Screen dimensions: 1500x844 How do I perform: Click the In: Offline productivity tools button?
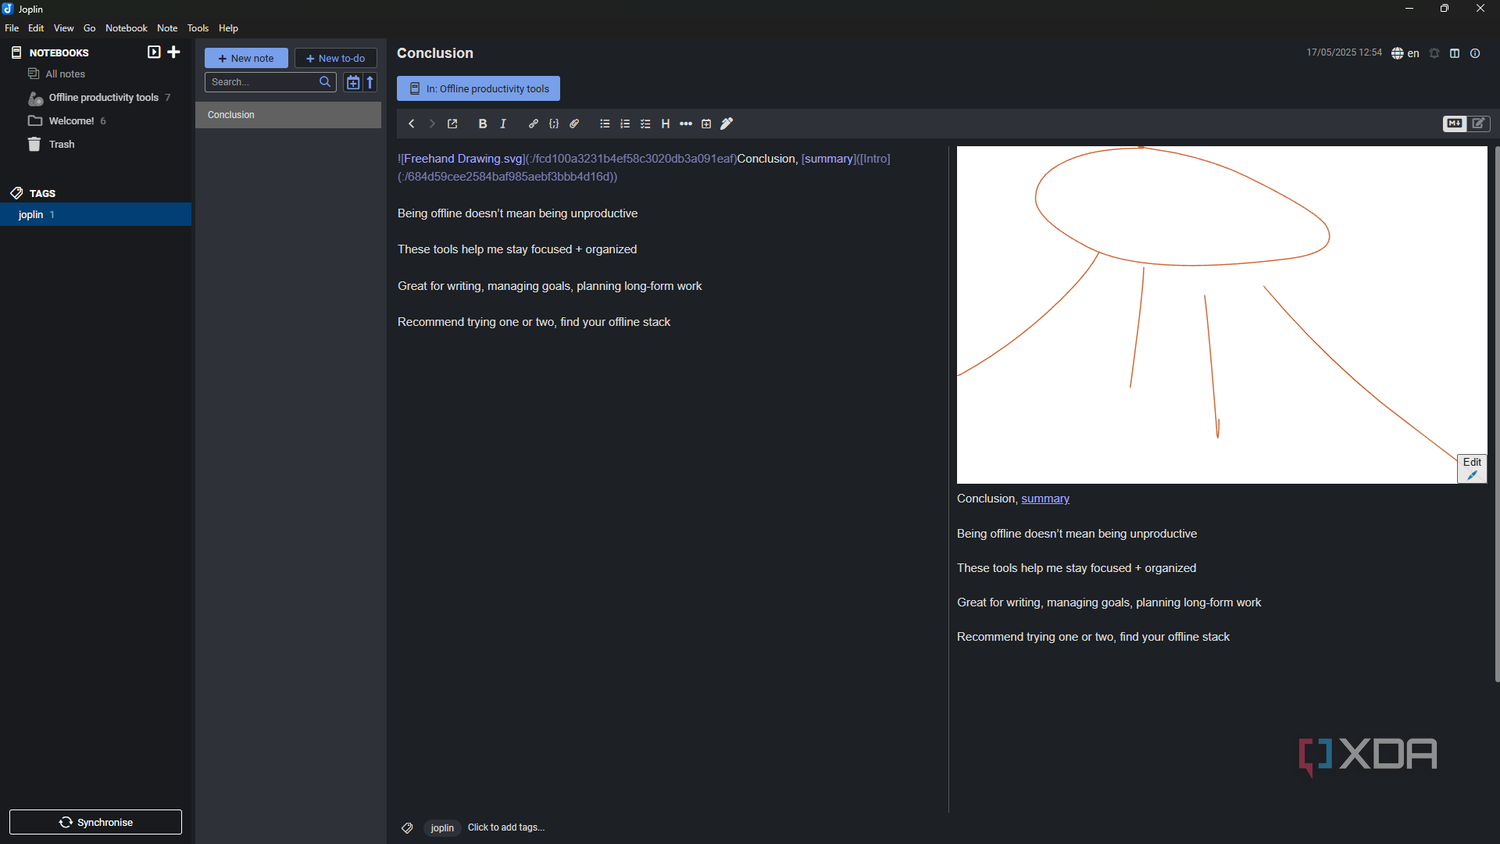tap(478, 88)
